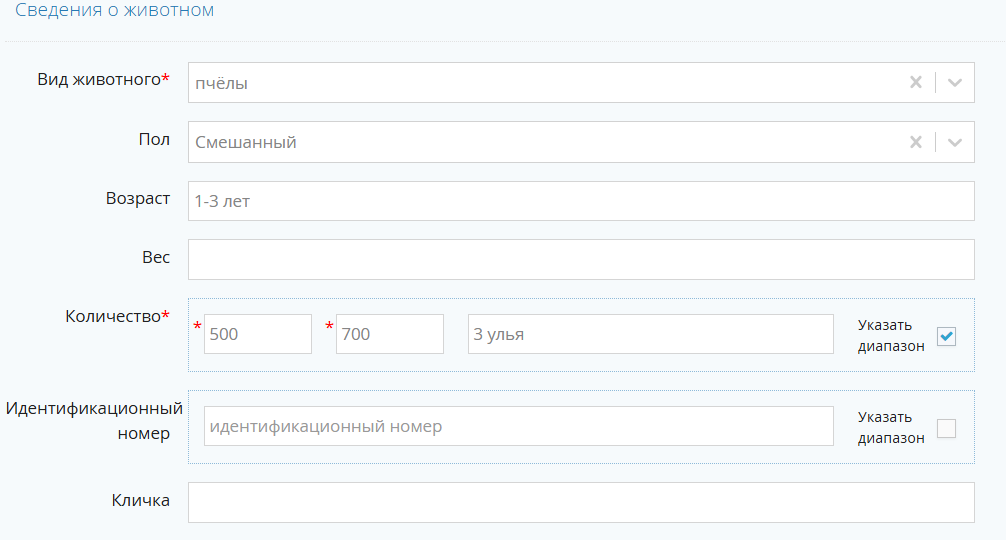Uncheck the range checkbox for Количество
The height and width of the screenshot is (540, 1006).
tap(946, 337)
